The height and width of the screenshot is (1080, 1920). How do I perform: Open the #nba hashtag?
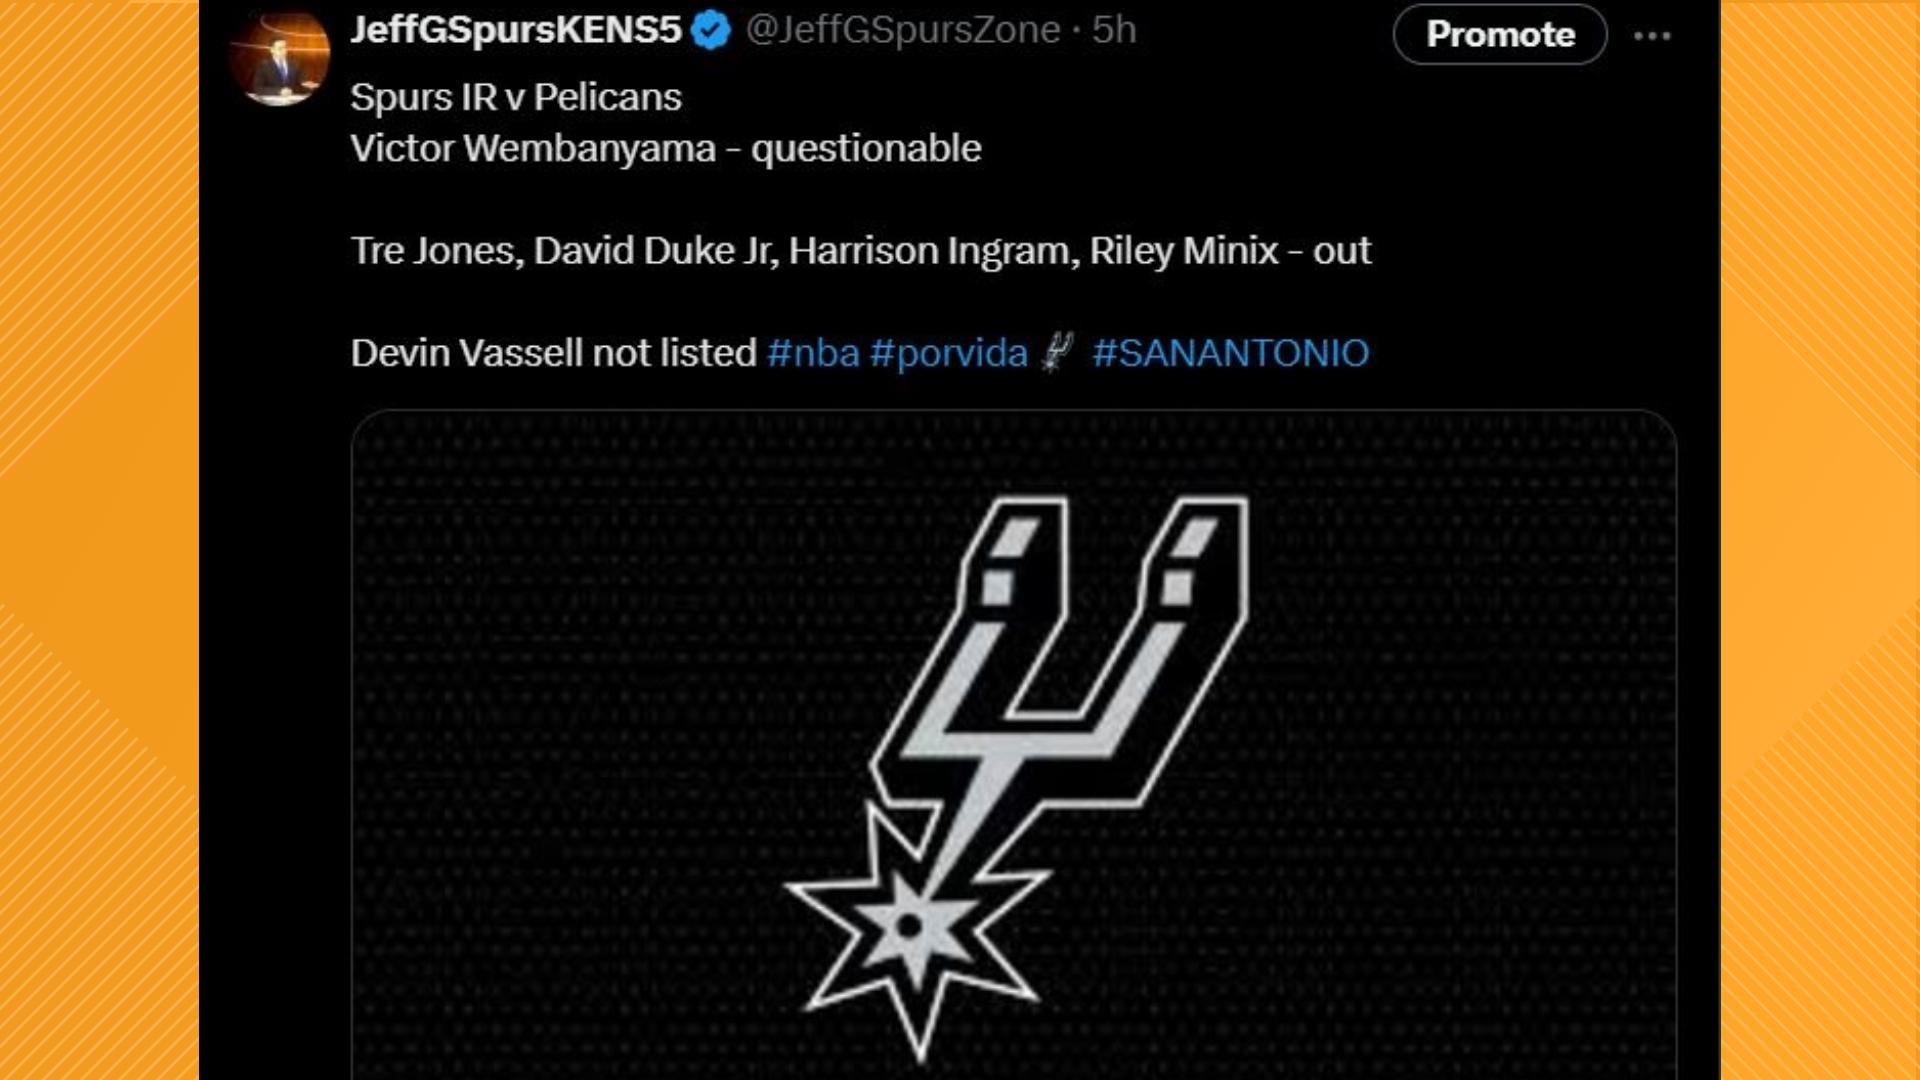tap(813, 353)
